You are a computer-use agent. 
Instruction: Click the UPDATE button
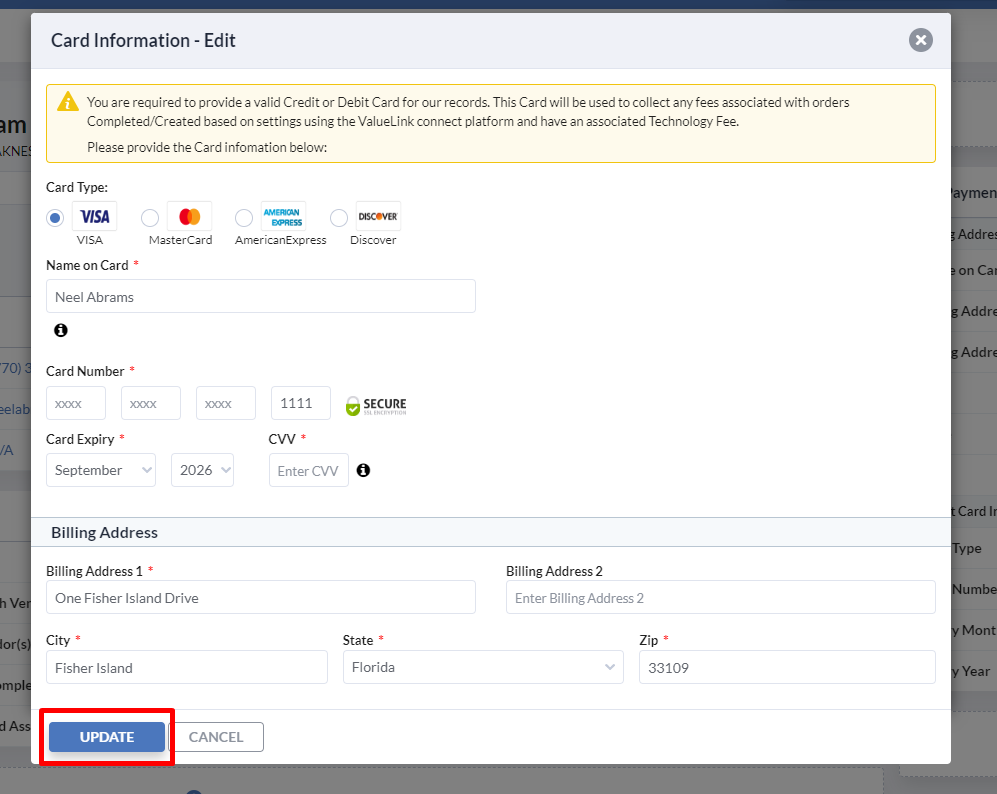[107, 737]
